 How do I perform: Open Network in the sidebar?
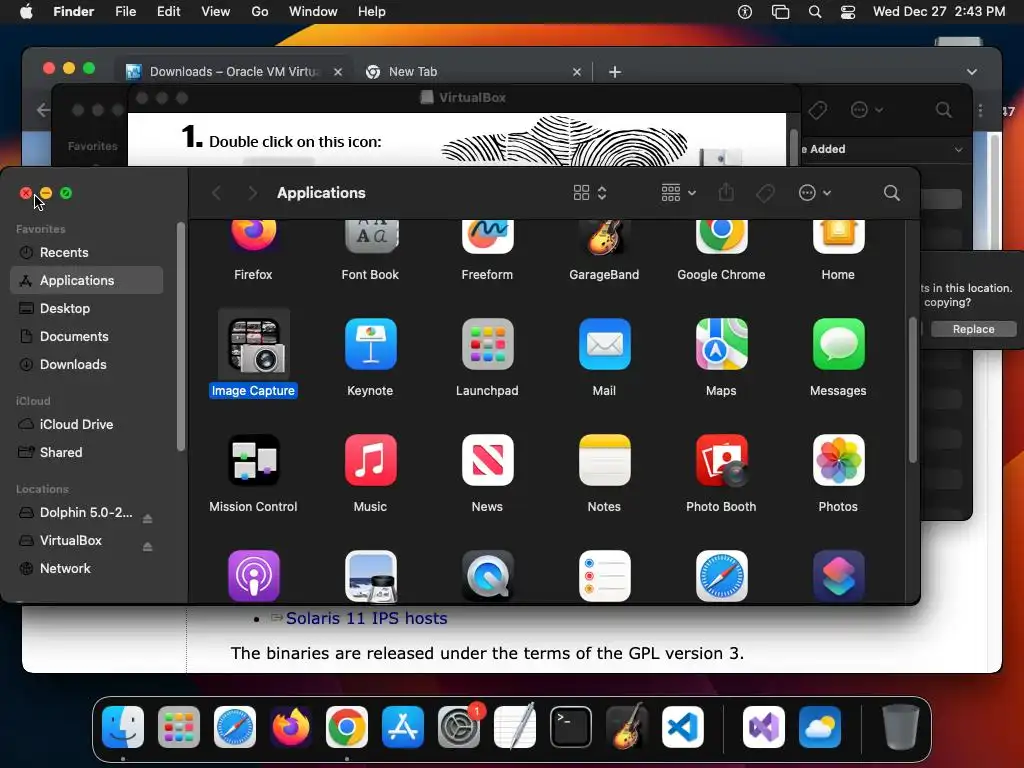pyautogui.click(x=86, y=568)
